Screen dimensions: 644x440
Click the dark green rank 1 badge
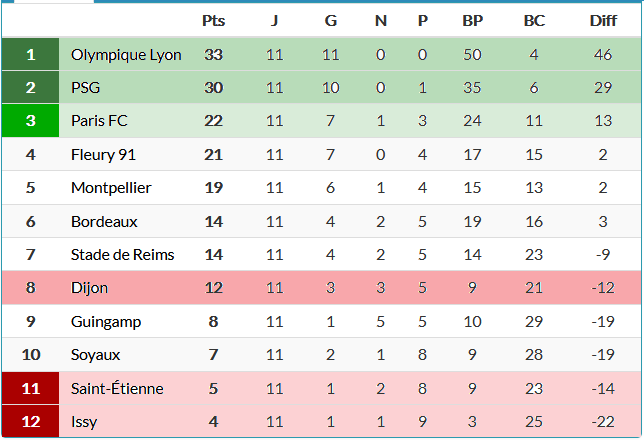pyautogui.click(x=30, y=55)
